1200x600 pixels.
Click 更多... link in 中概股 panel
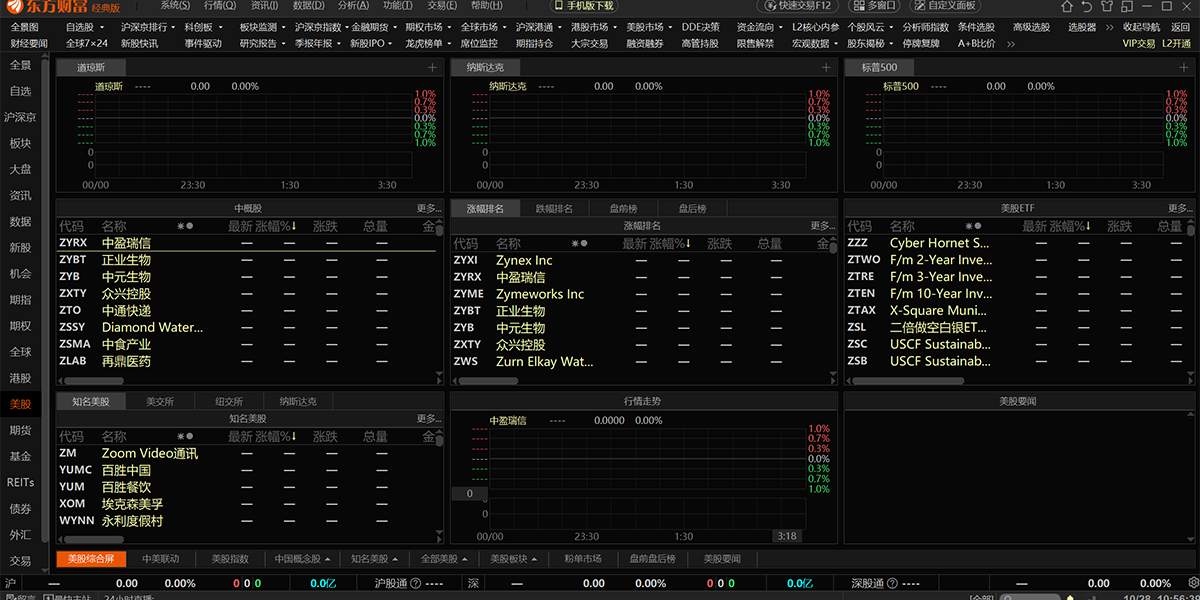[429, 209]
